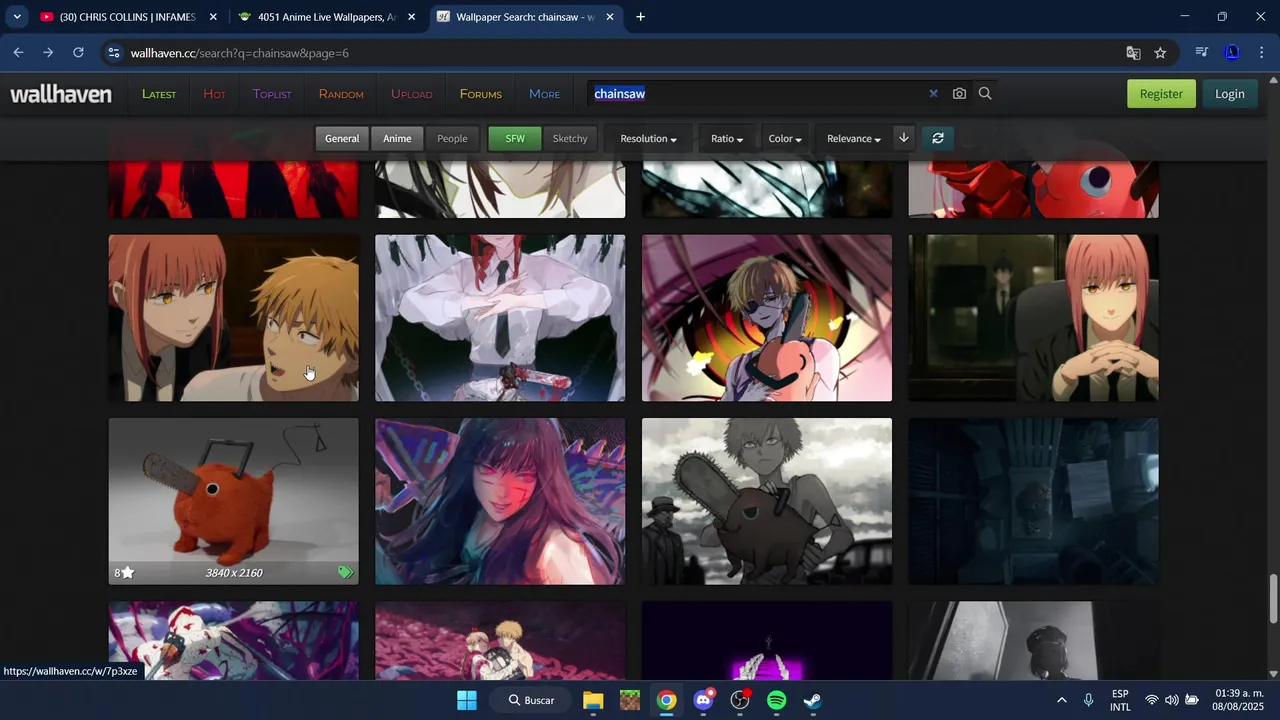The height and width of the screenshot is (720, 1280).
Task: Open the Toplist page
Action: (272, 94)
